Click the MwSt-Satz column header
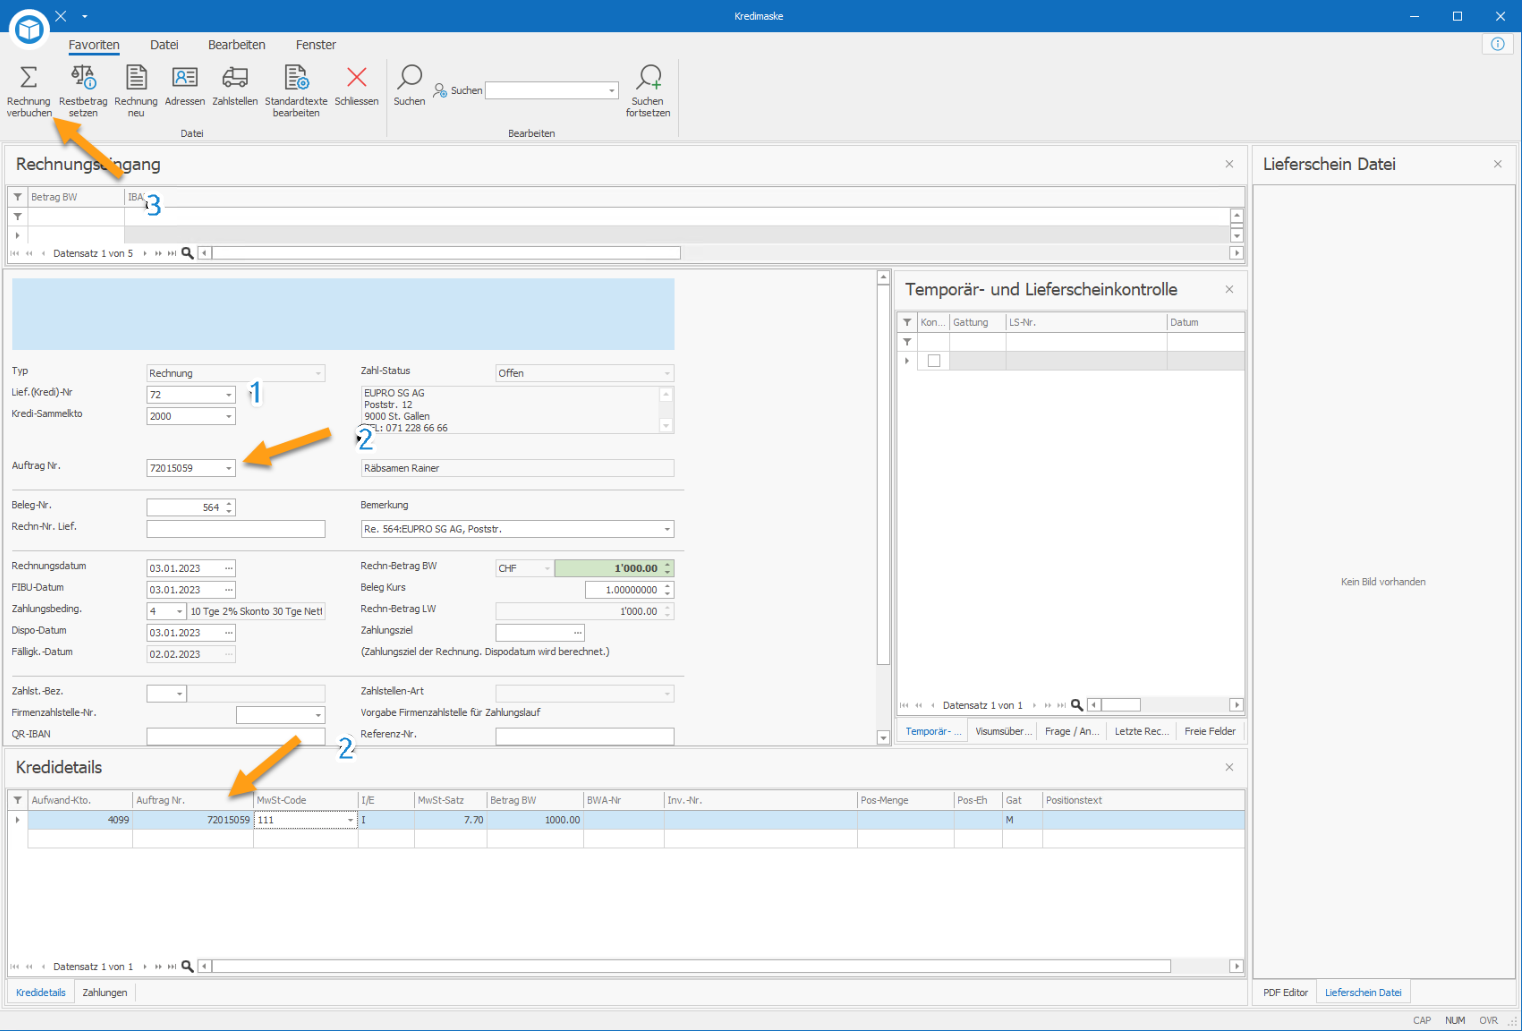 point(450,800)
